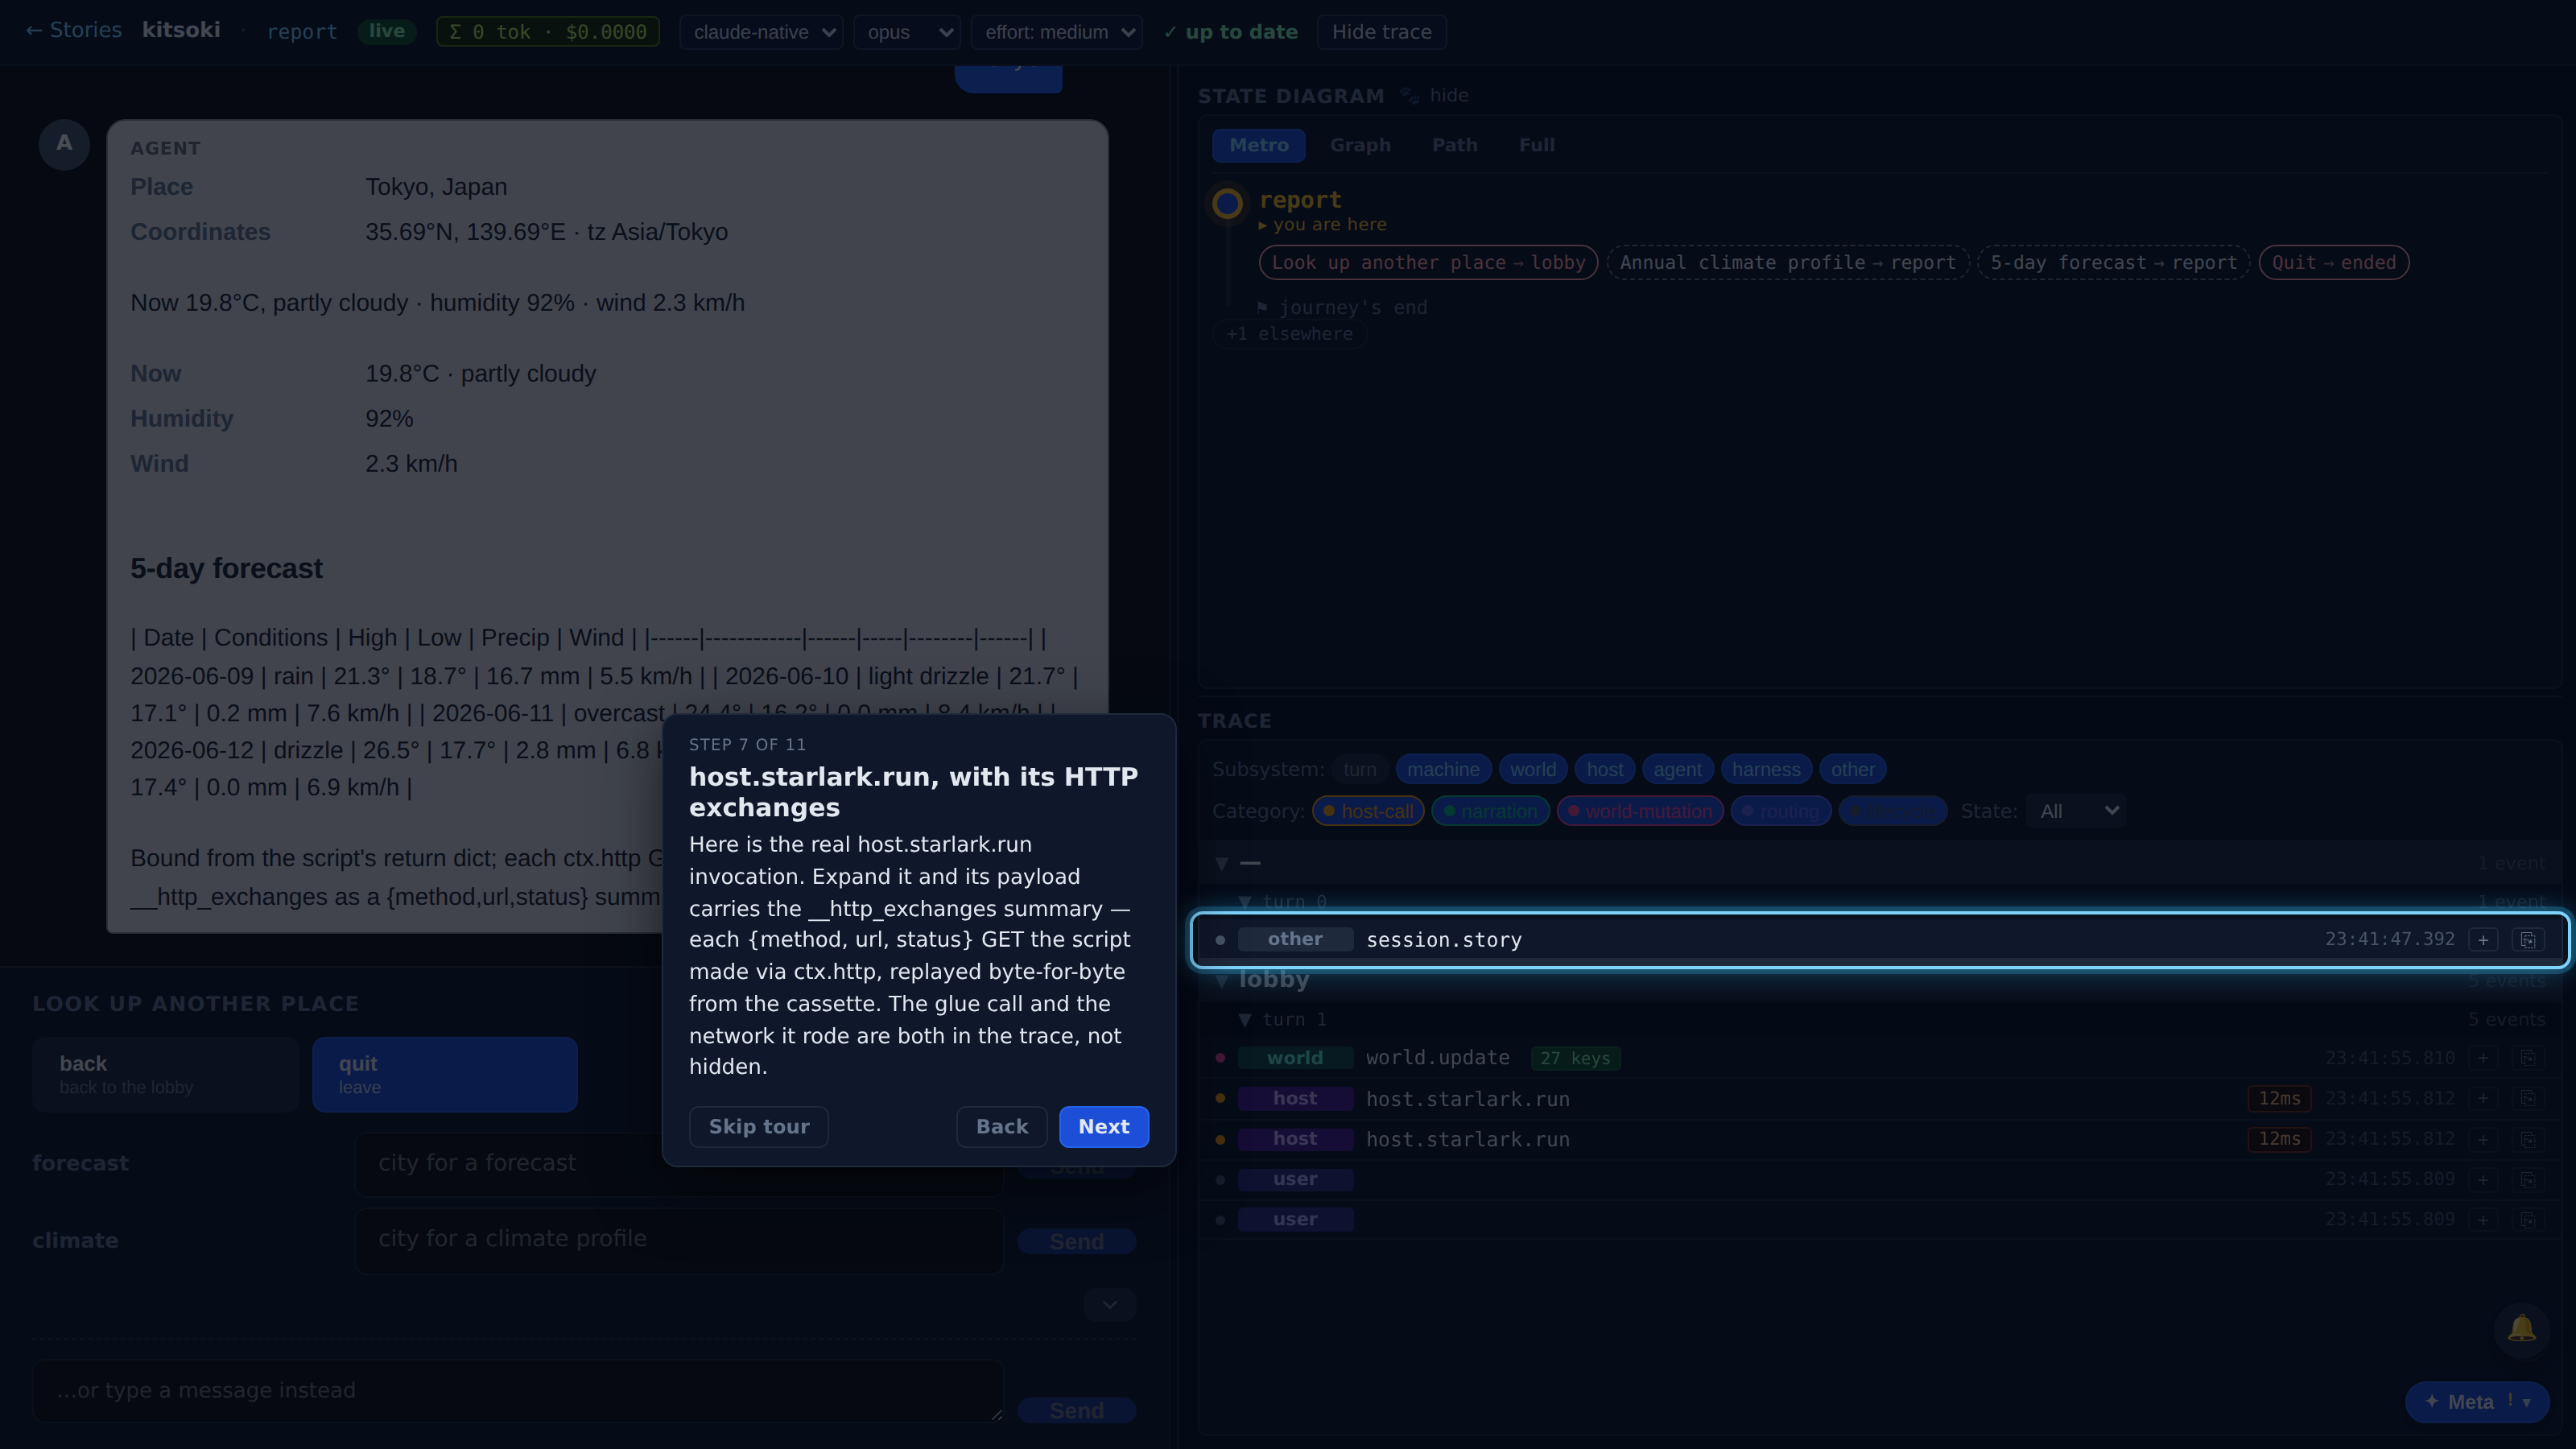This screenshot has width=2576, height=1449.
Task: Select Annual climate profile → report transition
Action: [1788, 263]
